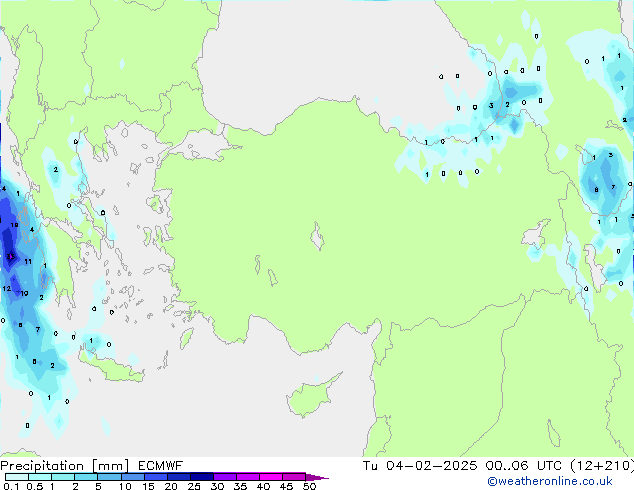634x490 pixels.
Task: Click the ECMWF model label
Action: (152, 465)
